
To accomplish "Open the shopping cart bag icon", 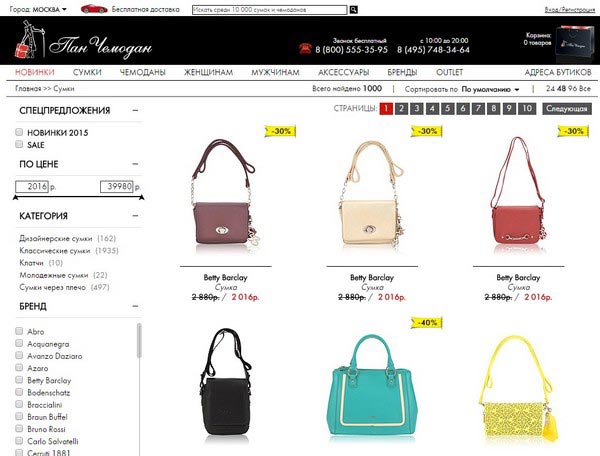I will point(575,44).
